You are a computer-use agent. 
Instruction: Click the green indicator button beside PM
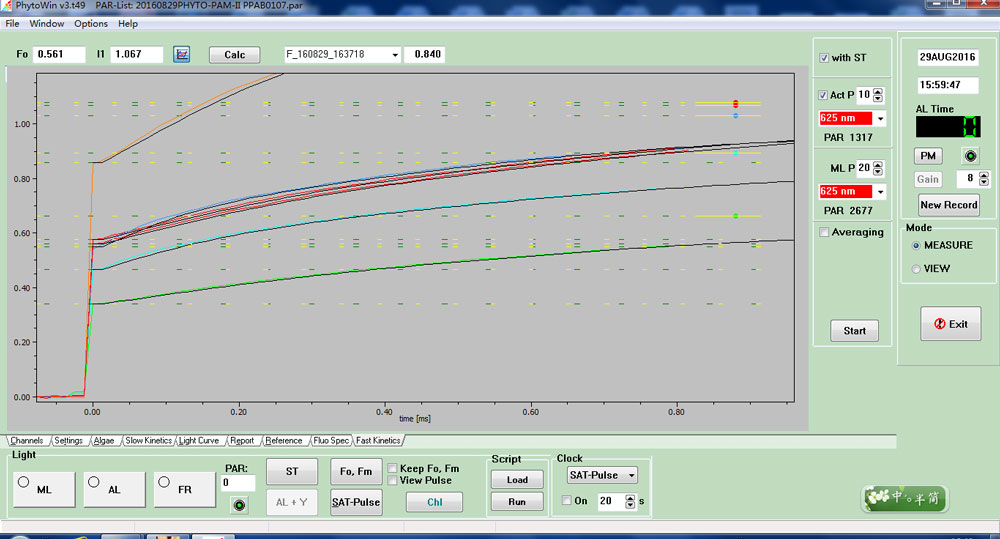[969, 156]
